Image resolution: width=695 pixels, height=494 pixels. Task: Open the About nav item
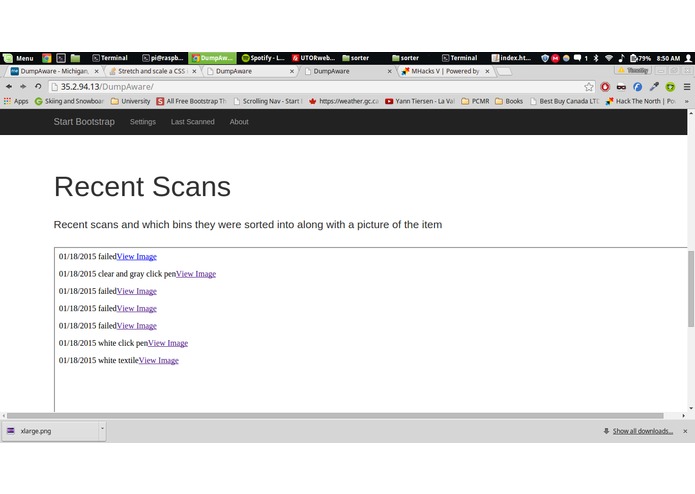point(239,122)
